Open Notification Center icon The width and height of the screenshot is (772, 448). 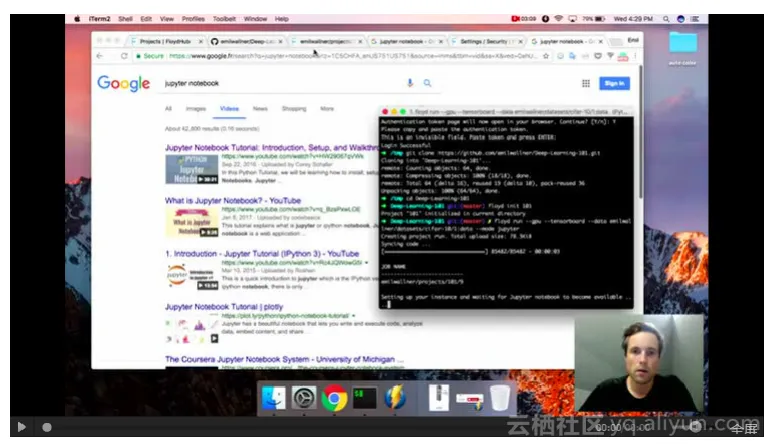click(x=695, y=19)
